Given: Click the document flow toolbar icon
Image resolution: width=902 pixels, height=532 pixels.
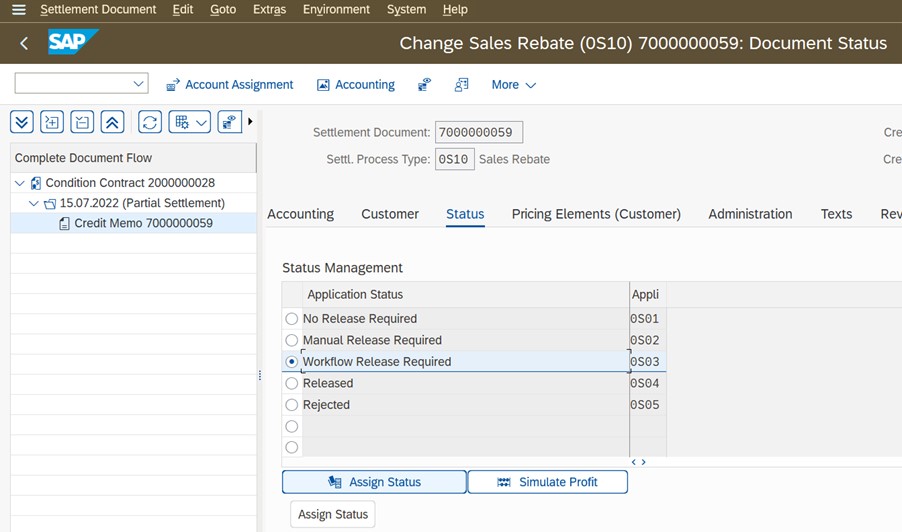Looking at the screenshot, I should pos(461,85).
